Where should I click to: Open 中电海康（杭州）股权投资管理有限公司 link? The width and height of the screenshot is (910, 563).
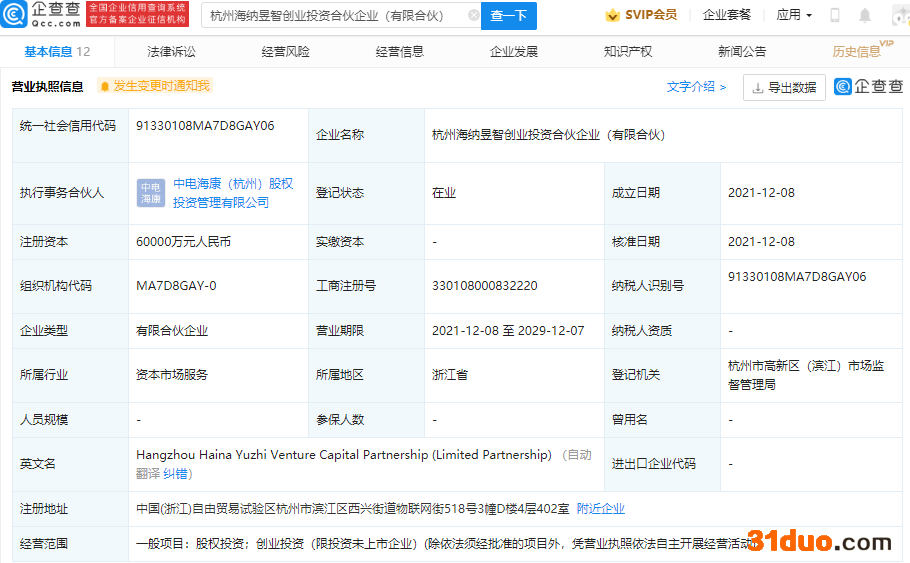click(233, 193)
